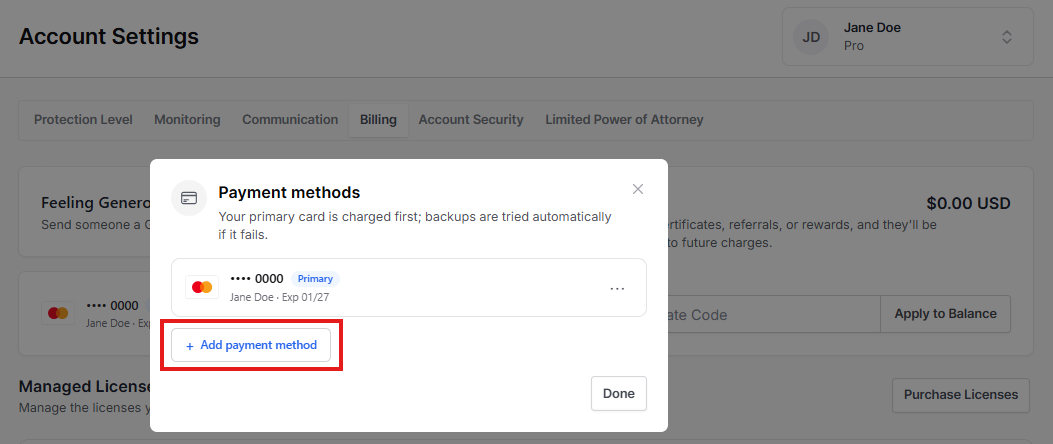Select the card ending 0000 row
The image size is (1053, 444).
click(408, 287)
